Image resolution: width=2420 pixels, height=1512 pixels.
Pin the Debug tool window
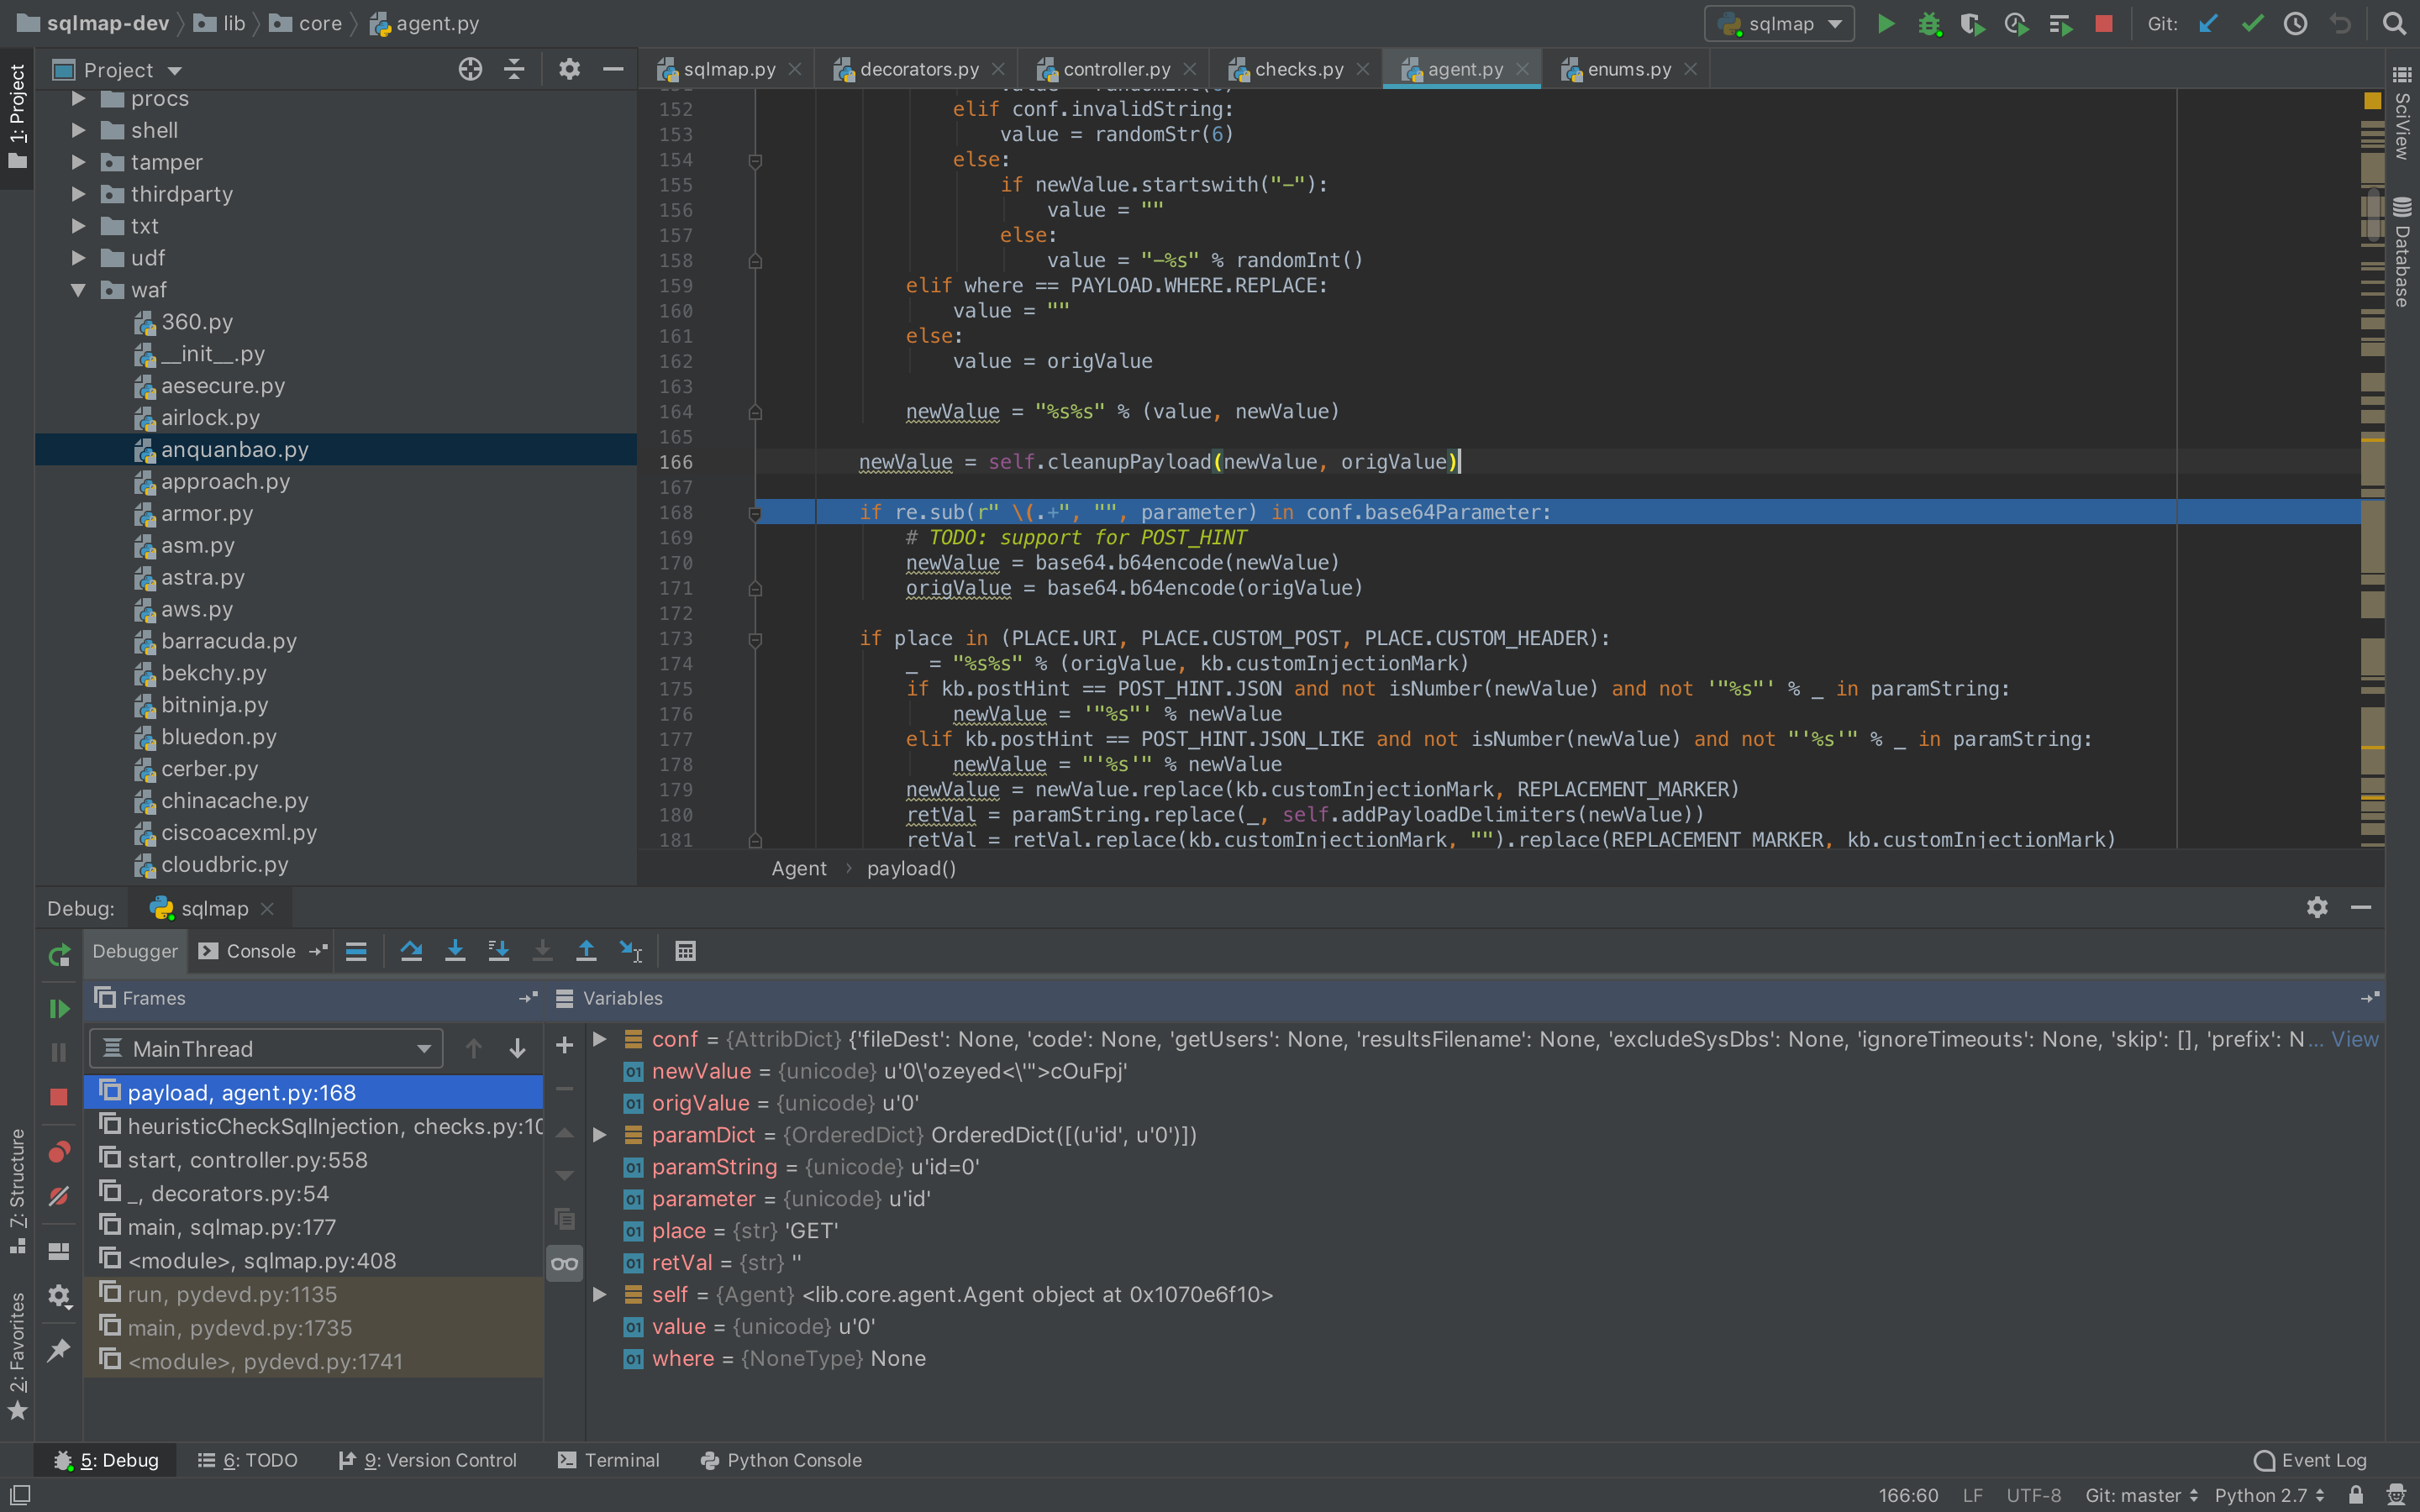click(x=59, y=1351)
